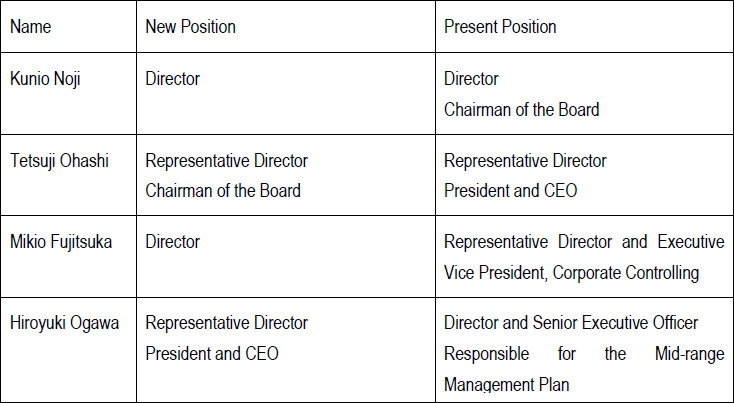Screen dimensions: 734x403
Task: Click the "Name" column header cell
Action: [x=31, y=27]
